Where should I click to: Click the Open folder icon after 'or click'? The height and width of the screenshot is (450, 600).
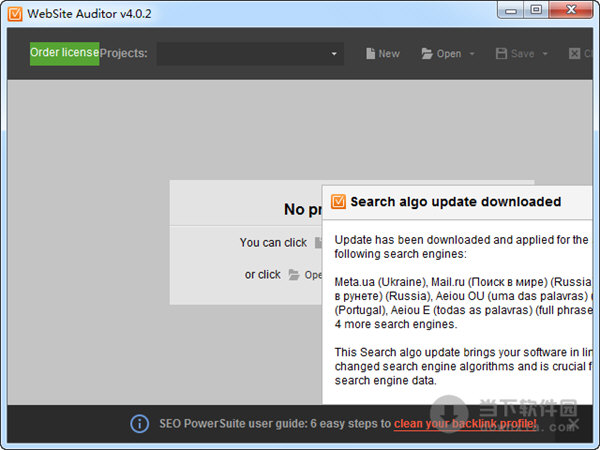tap(294, 274)
